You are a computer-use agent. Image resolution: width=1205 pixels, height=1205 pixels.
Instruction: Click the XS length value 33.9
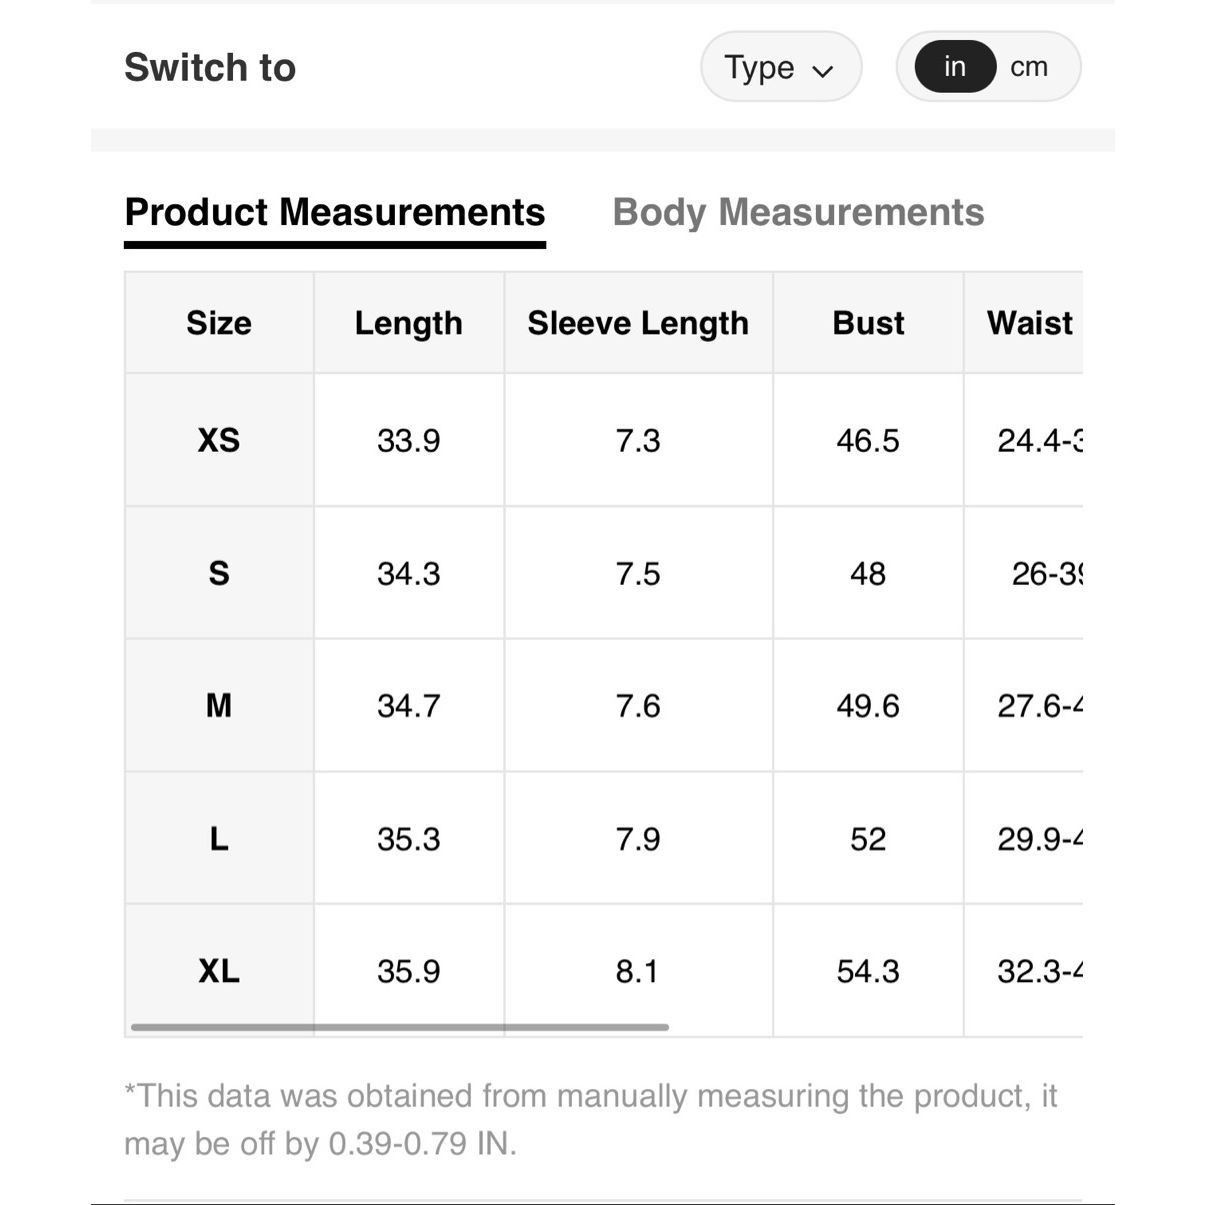[409, 440]
